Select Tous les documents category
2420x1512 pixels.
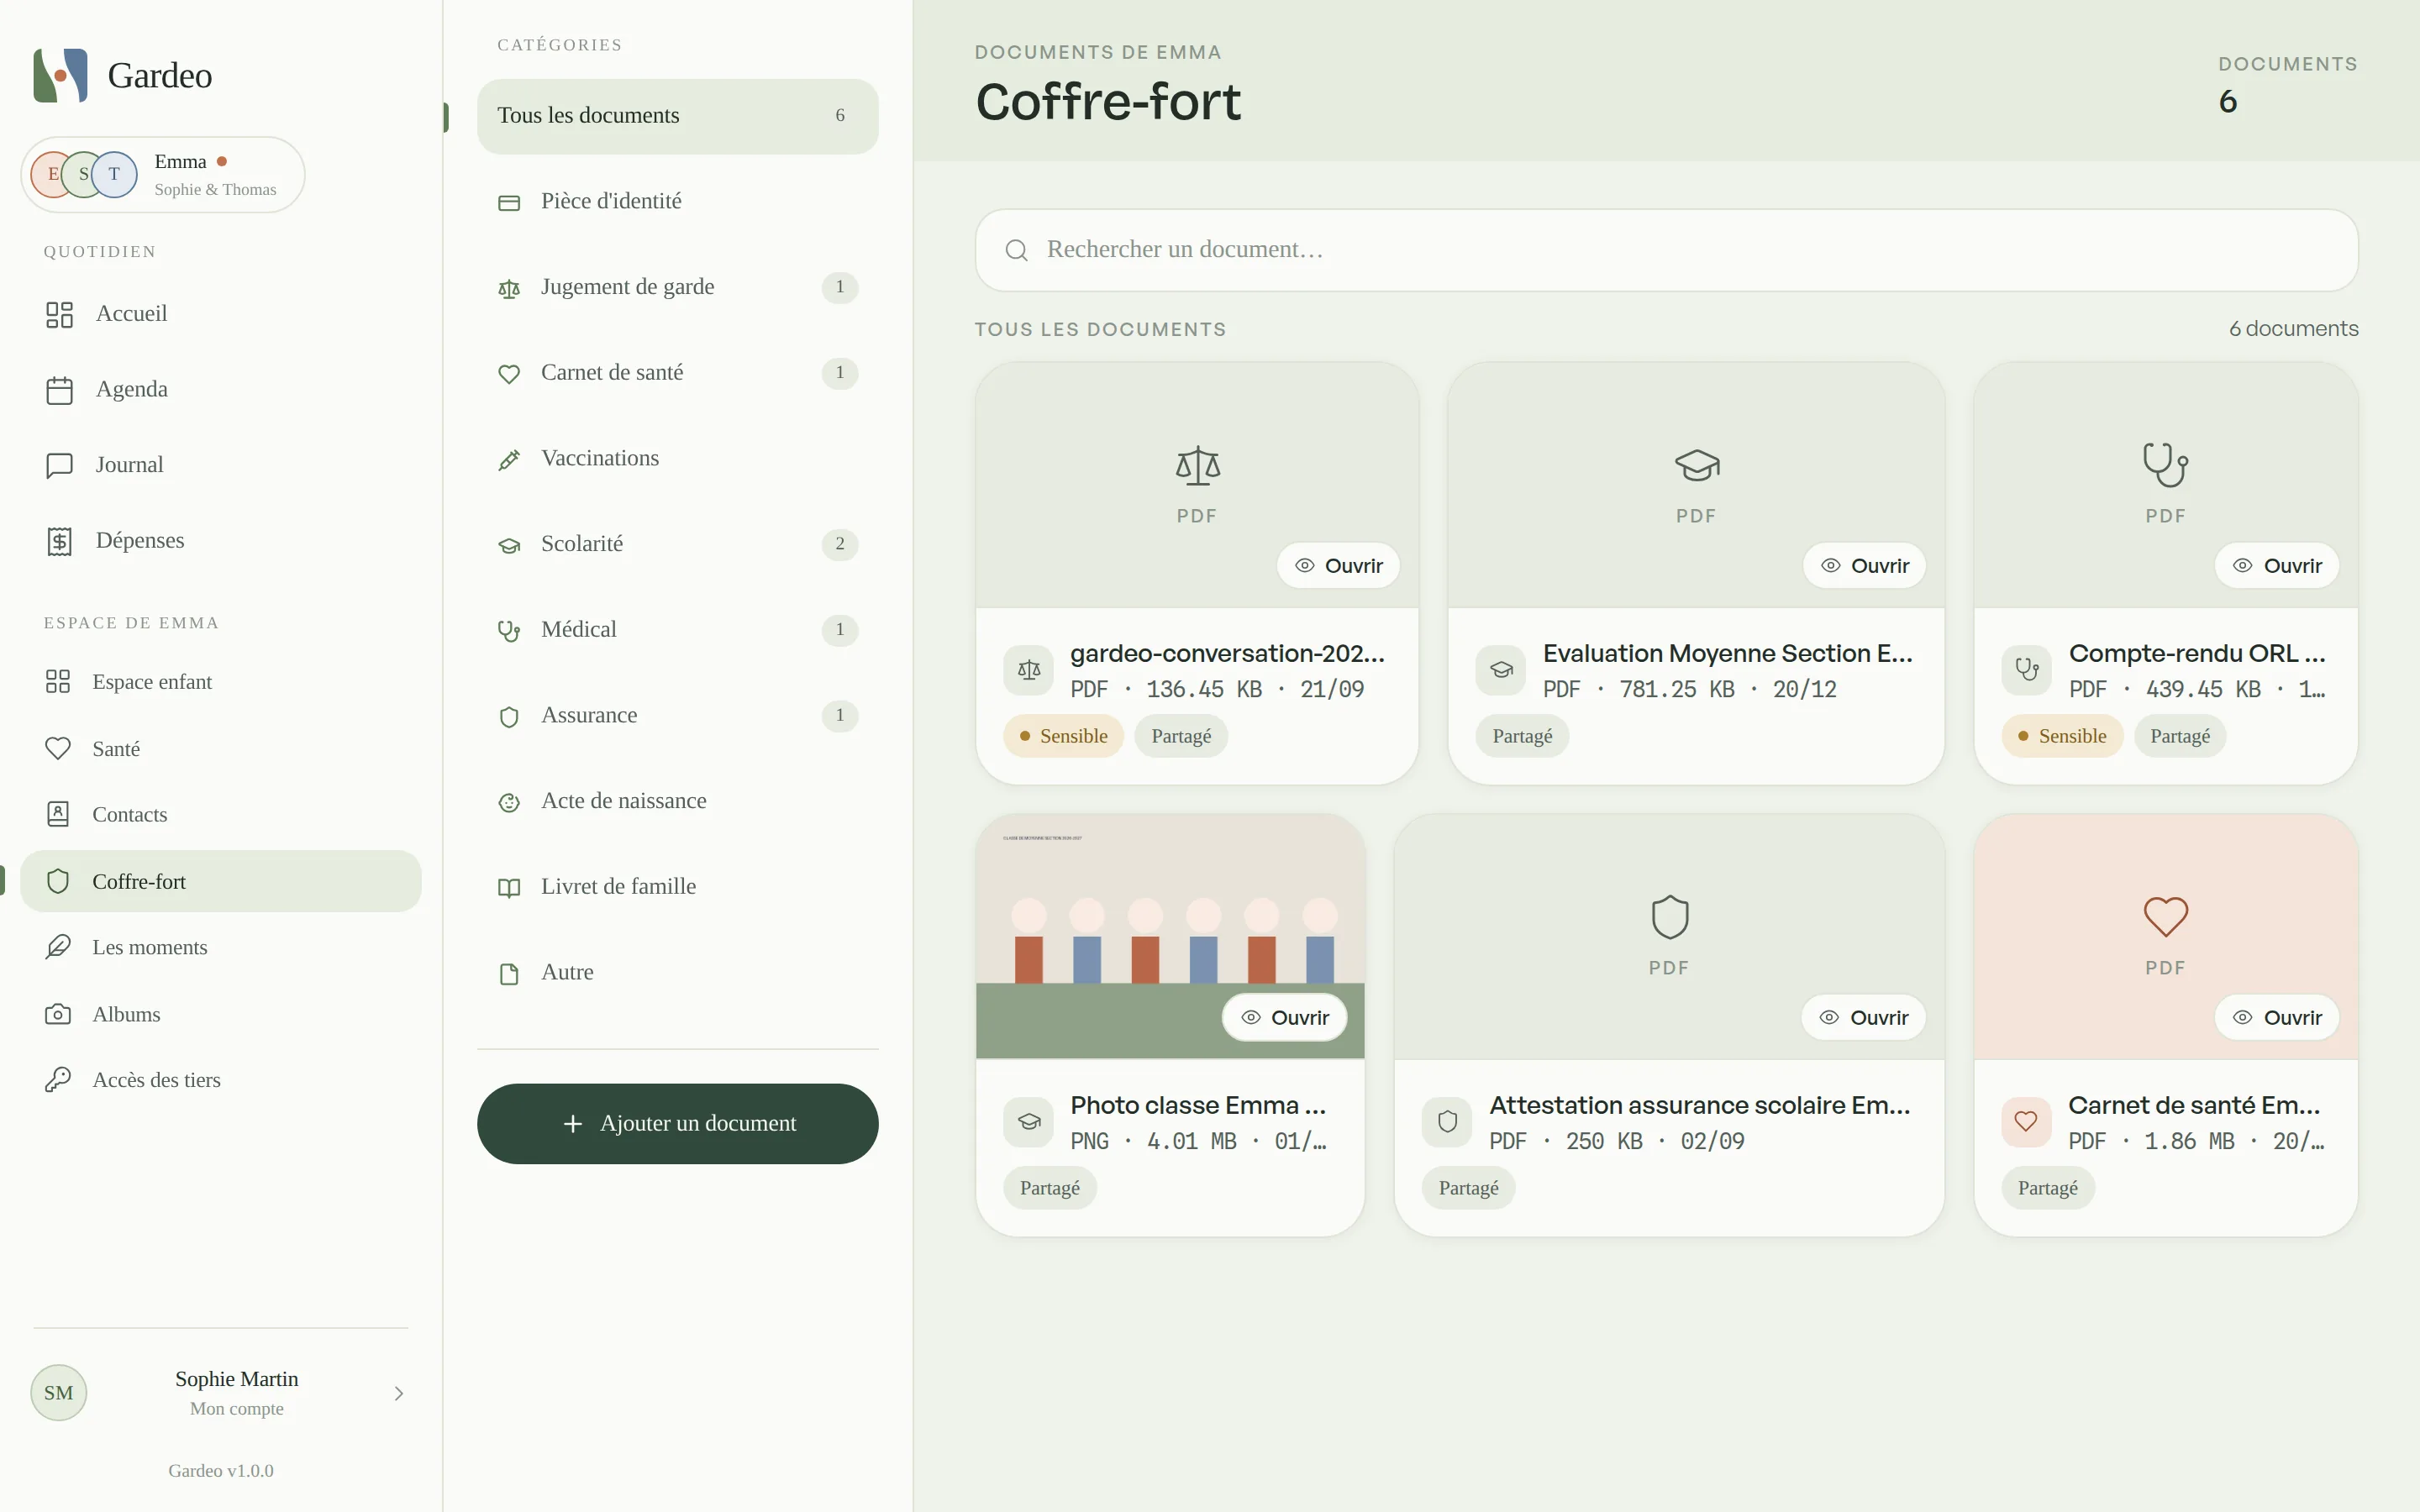coord(677,116)
